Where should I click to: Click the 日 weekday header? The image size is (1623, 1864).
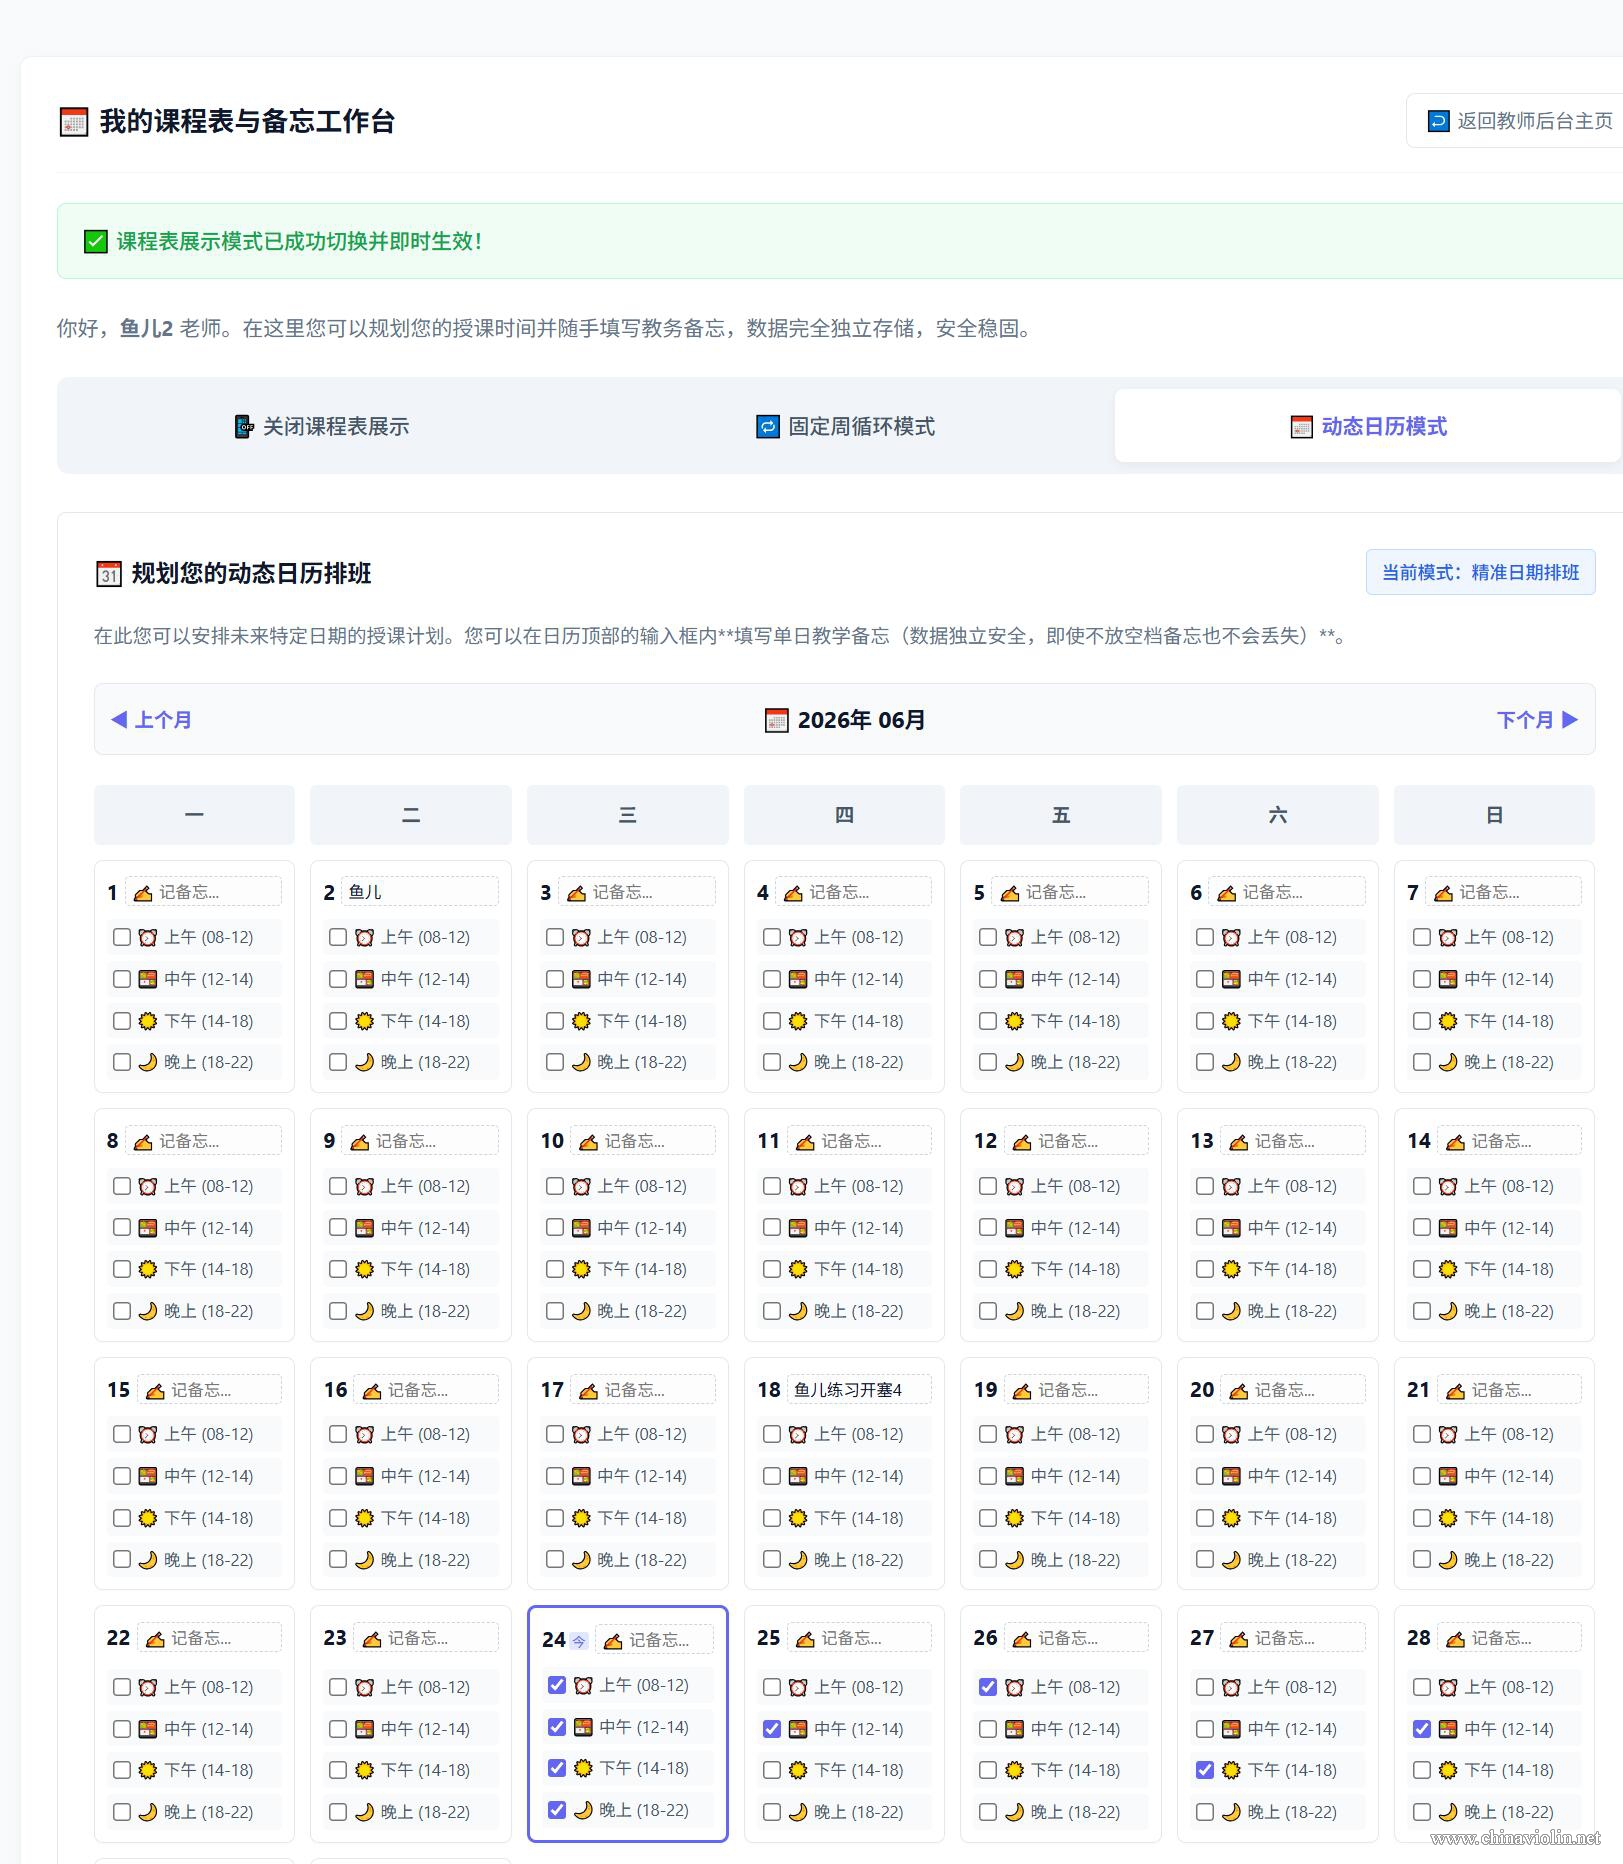point(1494,815)
